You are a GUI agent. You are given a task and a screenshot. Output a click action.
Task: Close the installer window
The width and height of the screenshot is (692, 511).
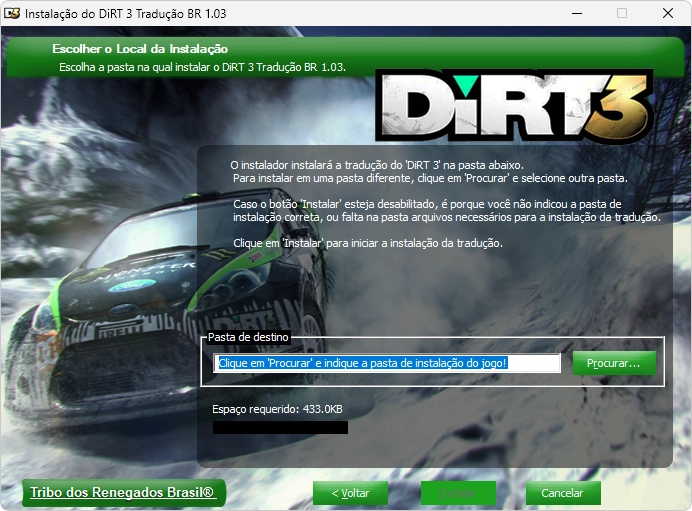(x=668, y=13)
